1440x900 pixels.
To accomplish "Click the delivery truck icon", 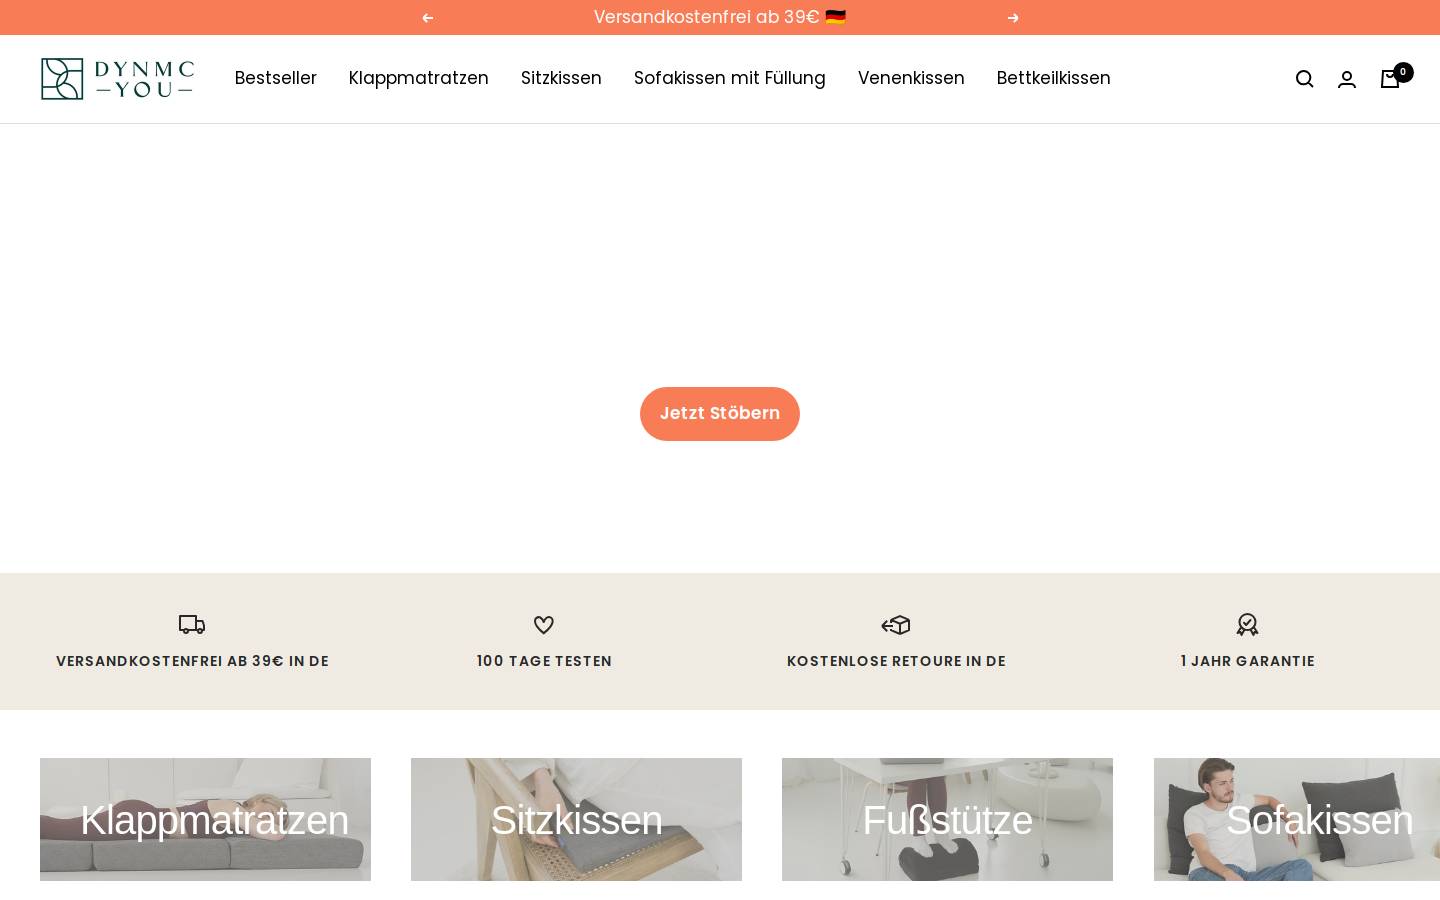I will (192, 625).
